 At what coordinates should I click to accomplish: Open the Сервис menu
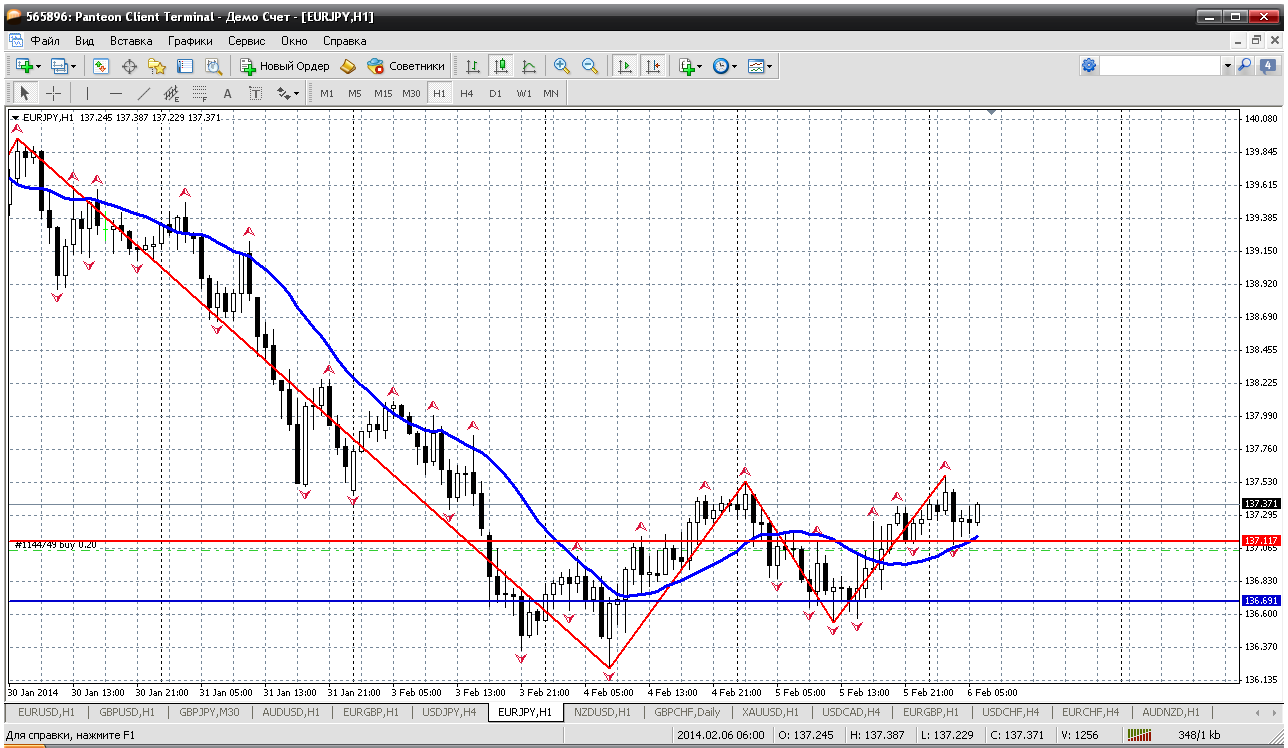(x=246, y=41)
